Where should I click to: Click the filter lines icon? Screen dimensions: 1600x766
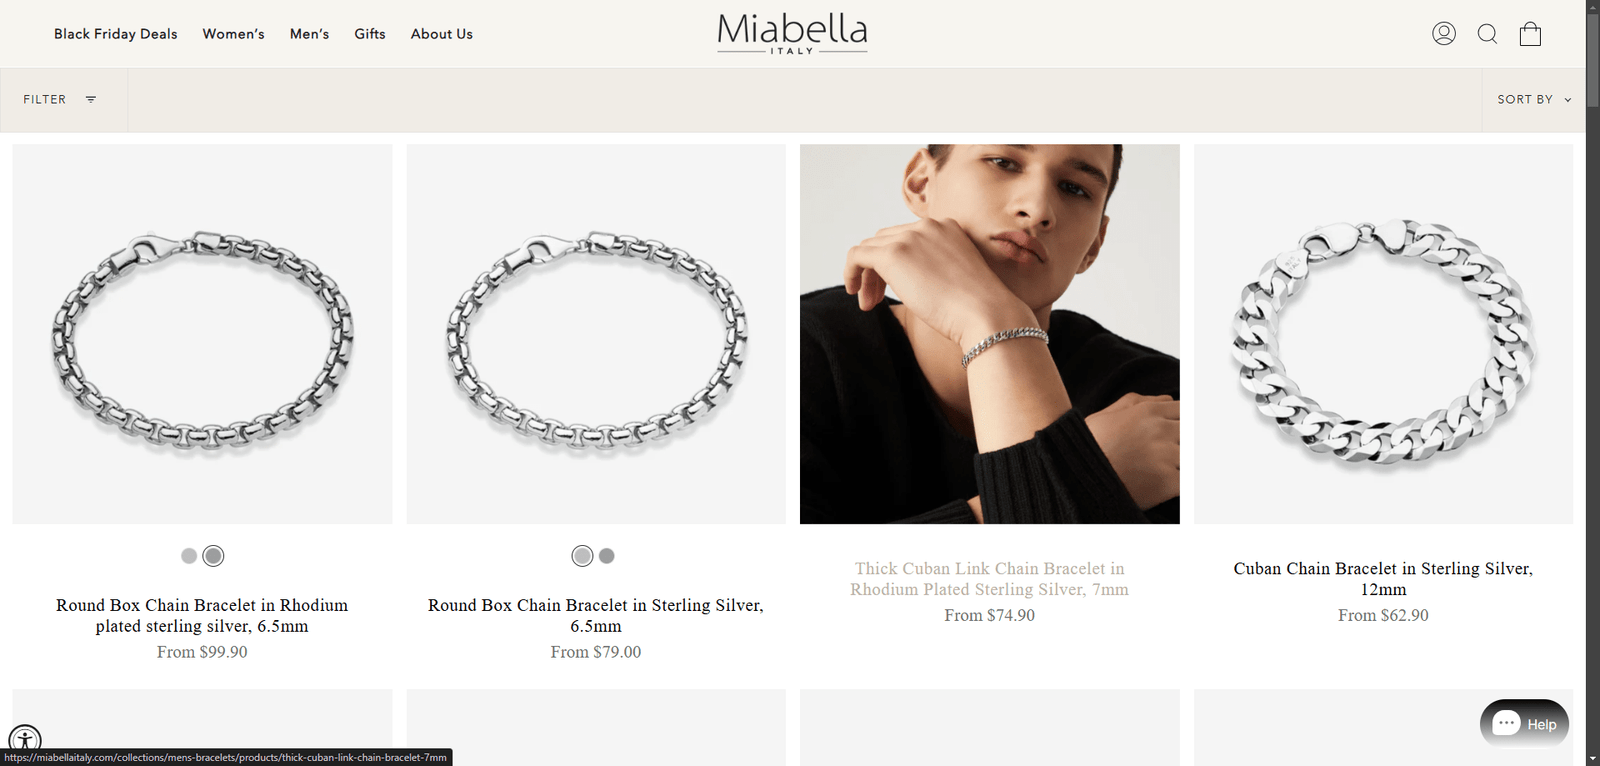(91, 99)
